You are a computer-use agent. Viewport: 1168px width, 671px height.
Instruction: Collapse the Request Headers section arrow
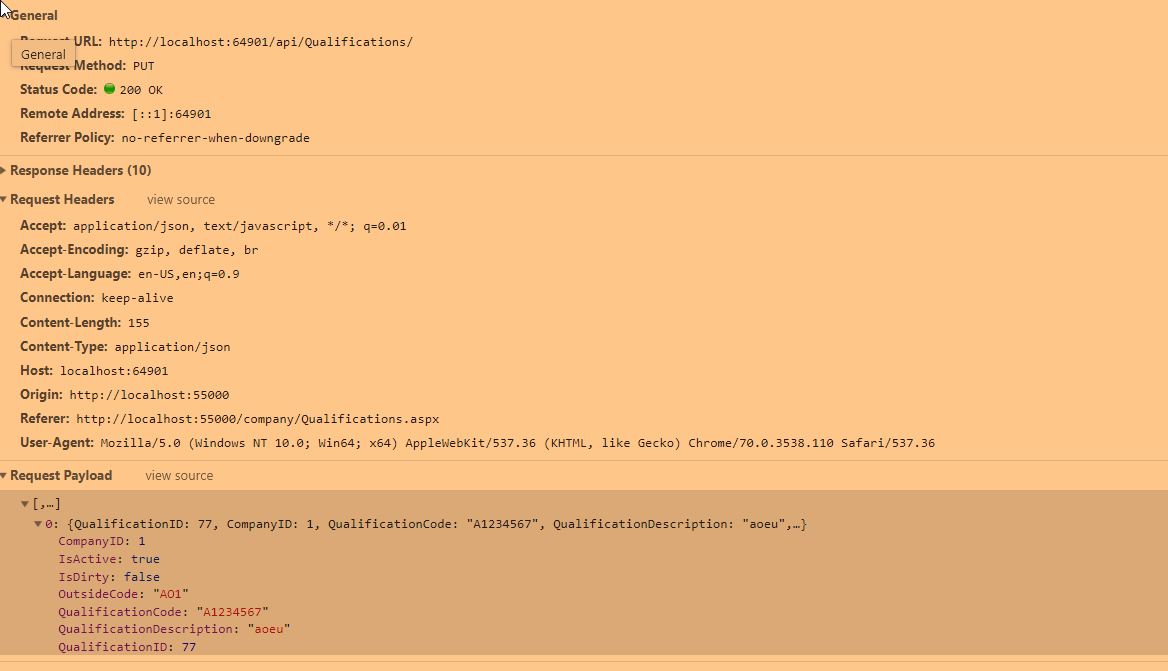pyautogui.click(x=4, y=200)
